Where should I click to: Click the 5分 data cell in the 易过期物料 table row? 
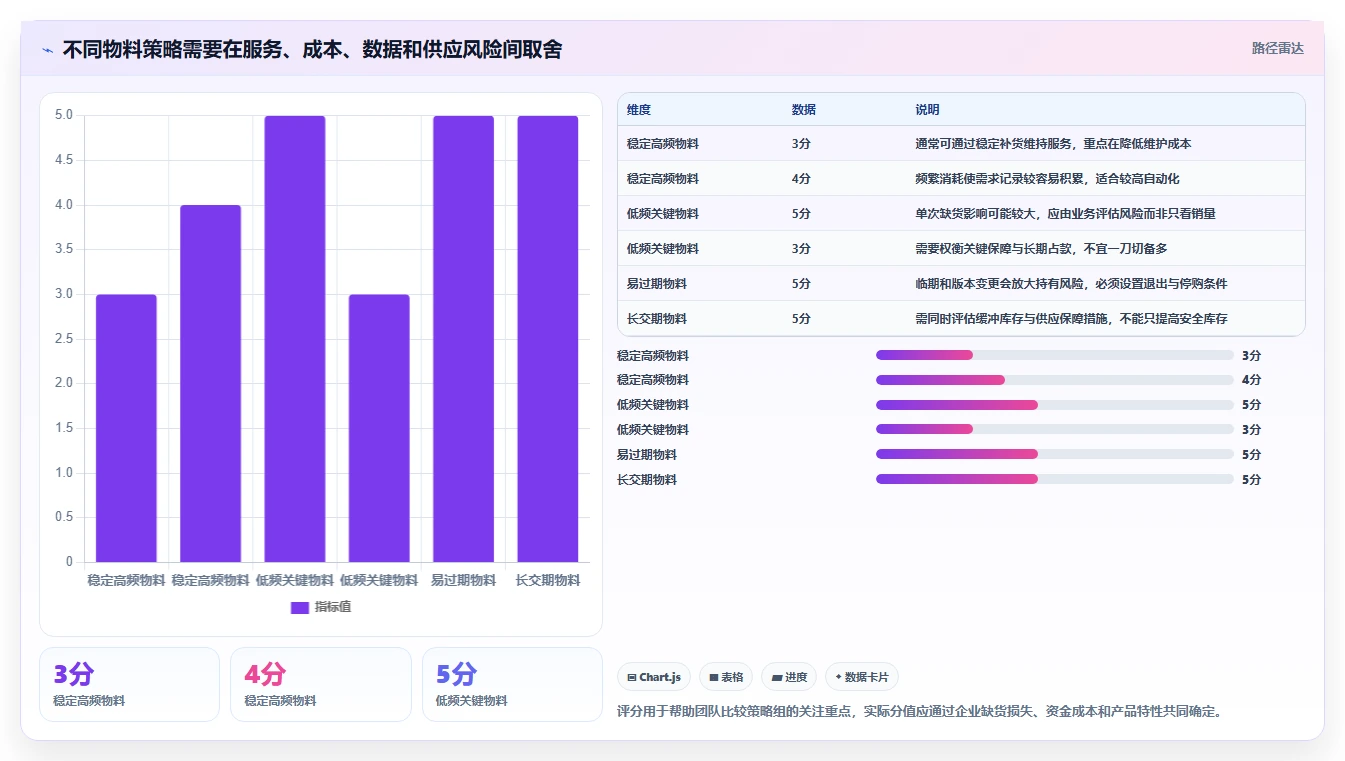point(801,284)
